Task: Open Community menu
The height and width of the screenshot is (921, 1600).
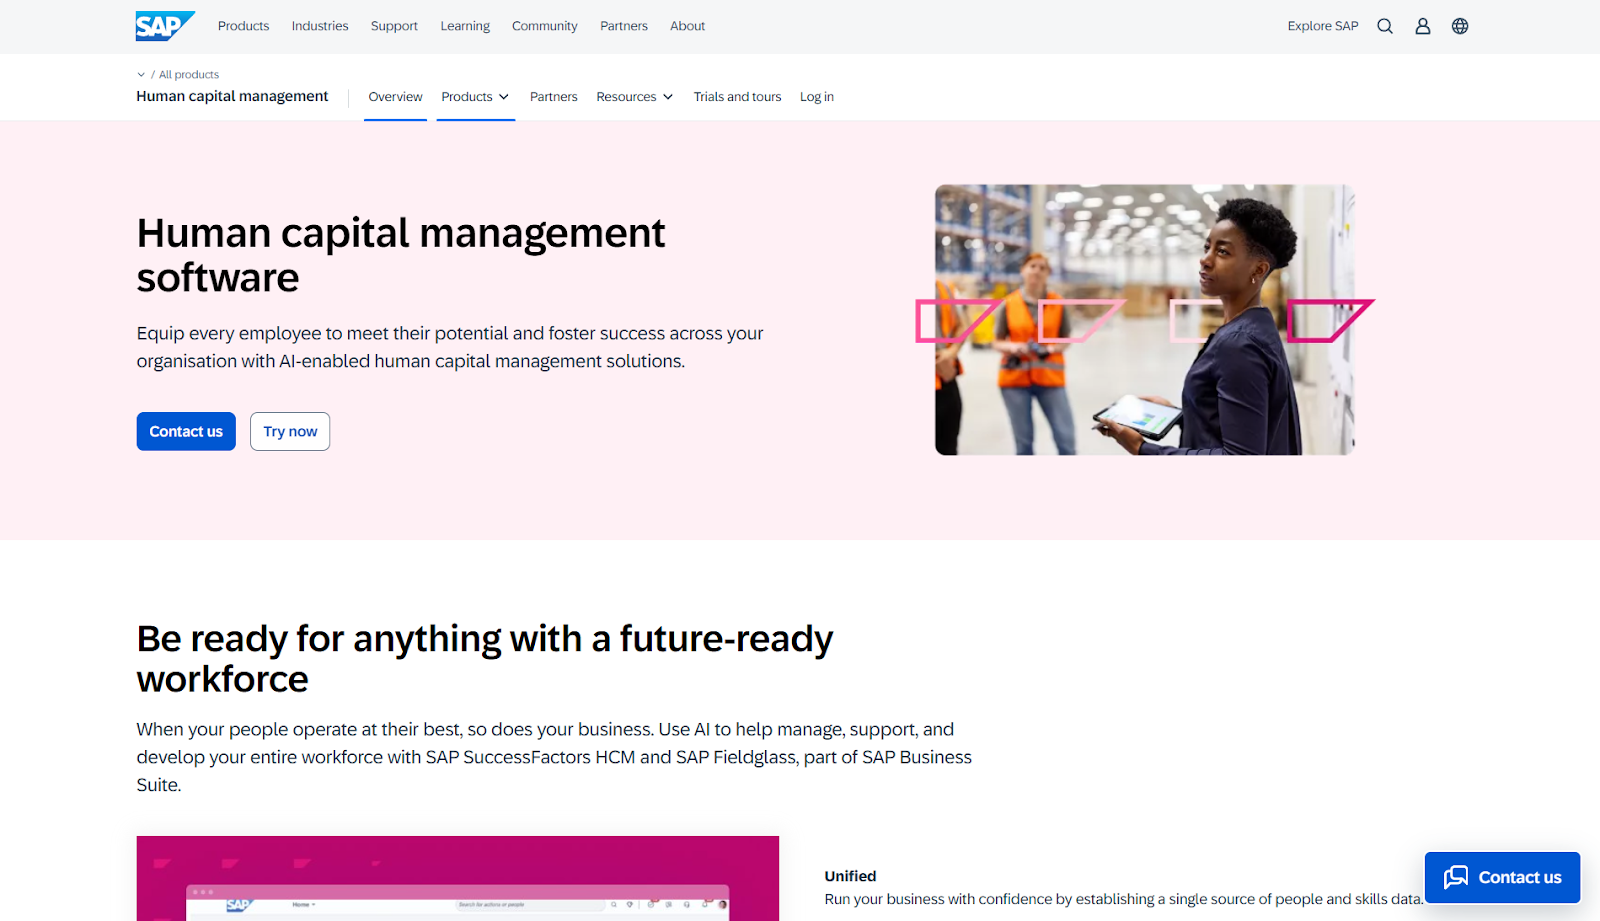Action: [x=545, y=26]
